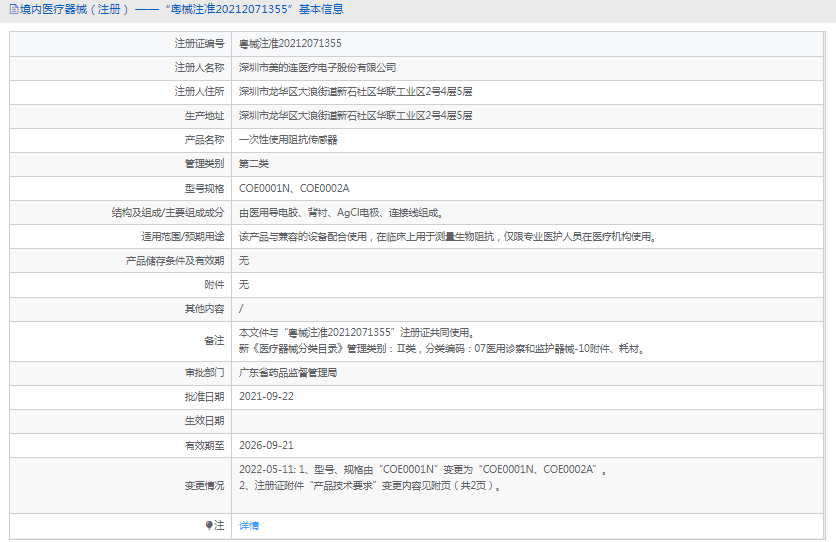This screenshot has width=836, height=542.
Task: Select product name 一次性使用阻抗传感器
Action: pyautogui.click(x=288, y=140)
